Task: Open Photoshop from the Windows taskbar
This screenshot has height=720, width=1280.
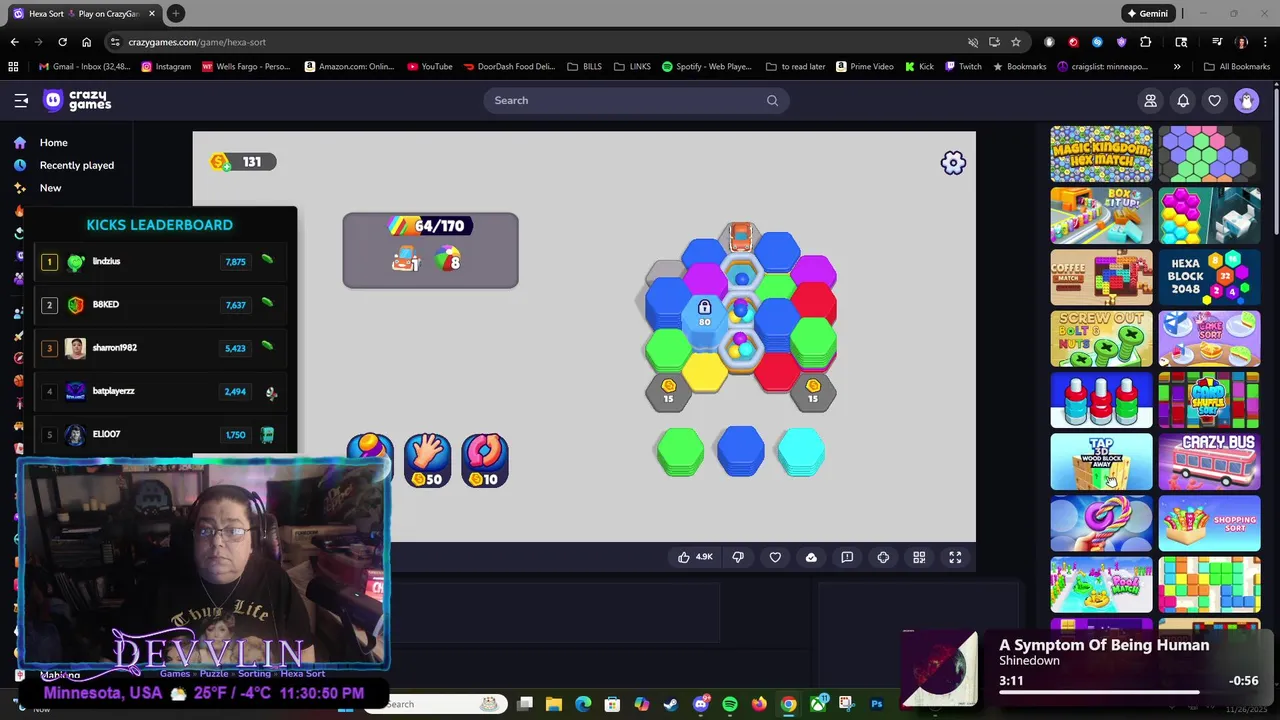Action: (876, 704)
